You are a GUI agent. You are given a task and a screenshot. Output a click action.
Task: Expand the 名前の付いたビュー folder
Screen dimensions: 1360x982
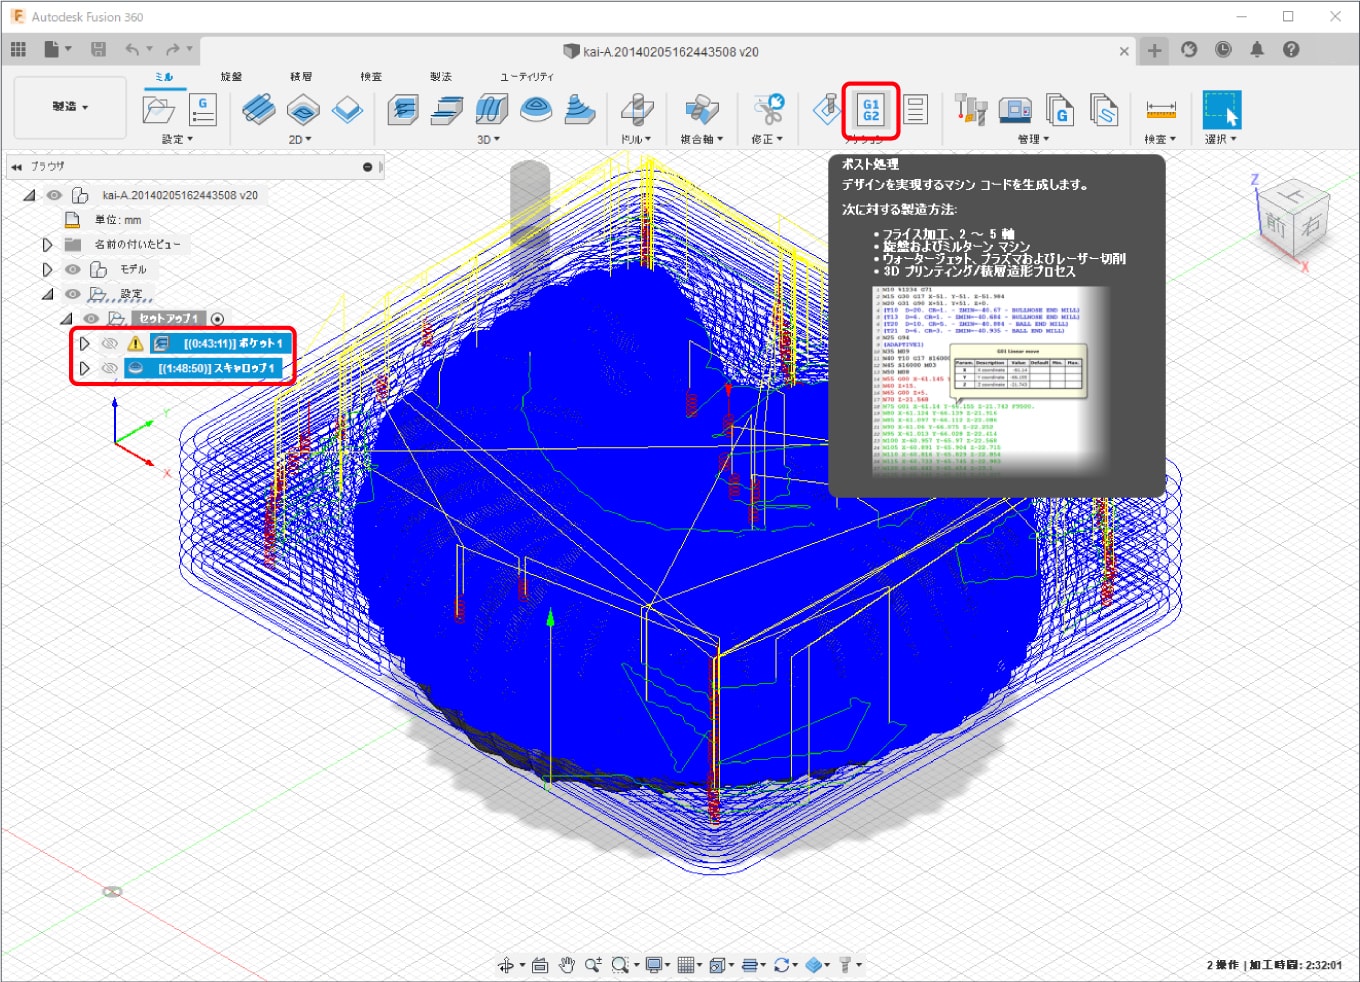(x=47, y=244)
